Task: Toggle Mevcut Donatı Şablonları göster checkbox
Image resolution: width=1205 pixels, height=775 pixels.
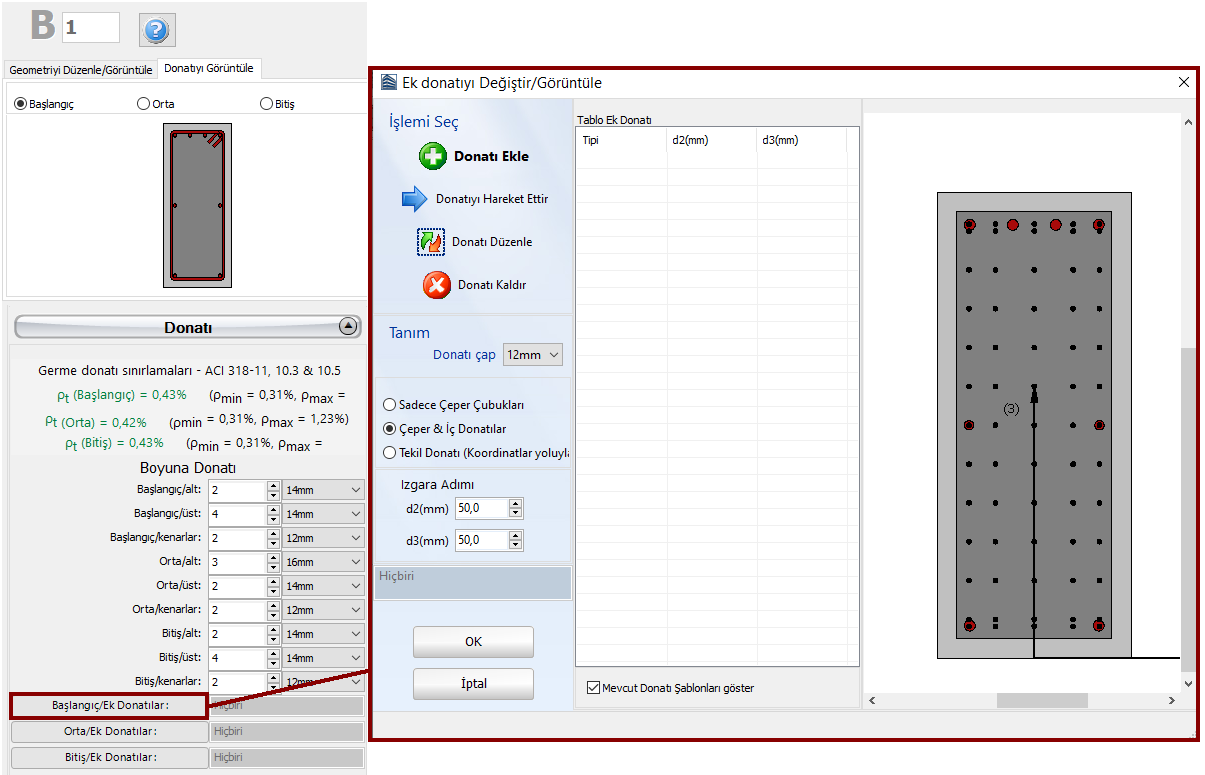Action: [594, 688]
